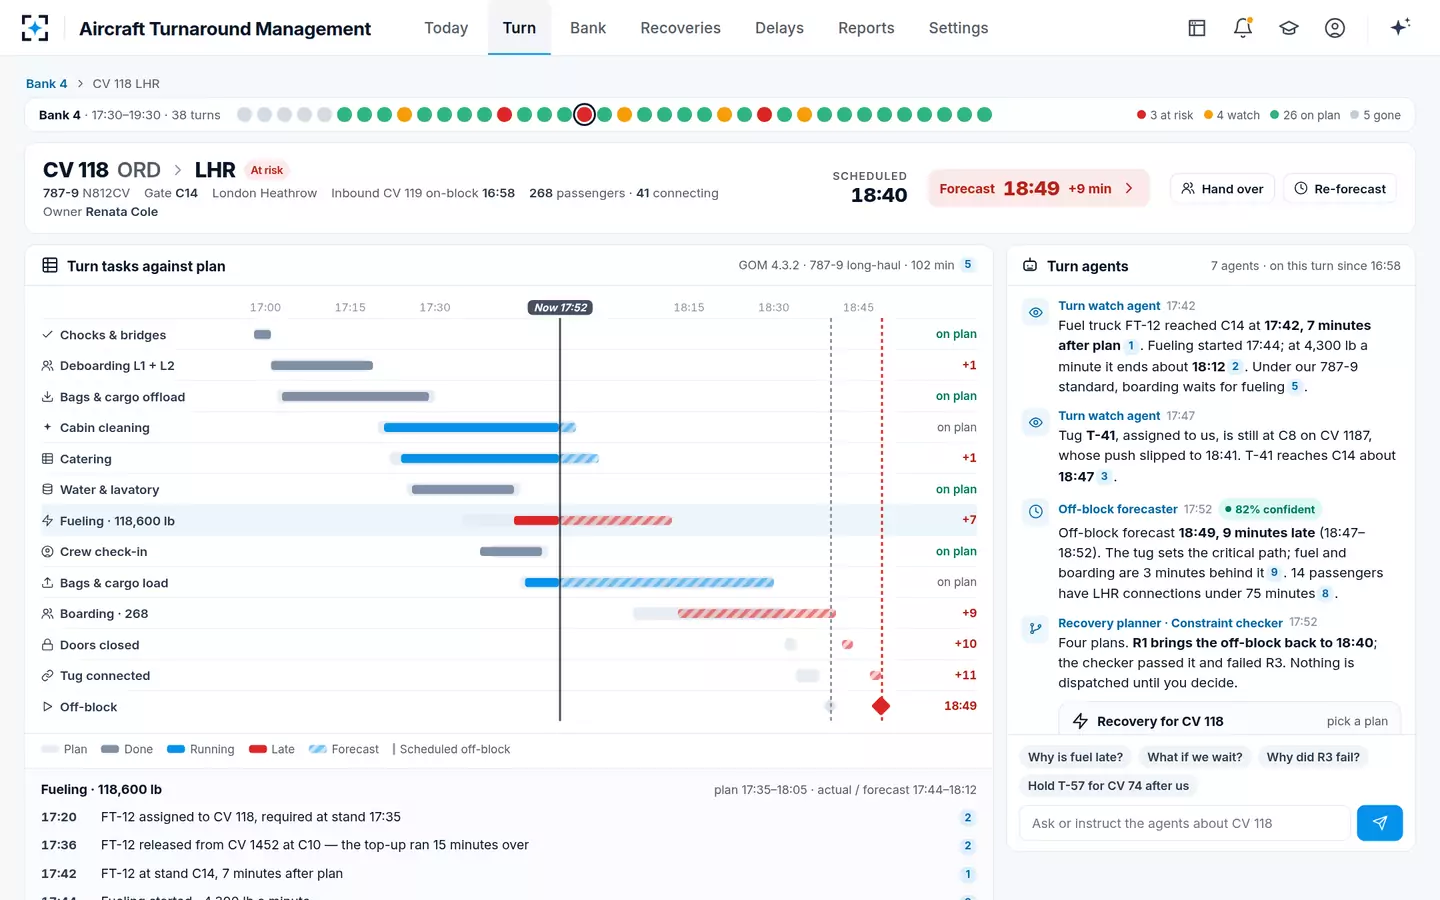Image resolution: width=1440 pixels, height=900 pixels.
Task: Click the 82% confident badge
Action: click(1270, 509)
